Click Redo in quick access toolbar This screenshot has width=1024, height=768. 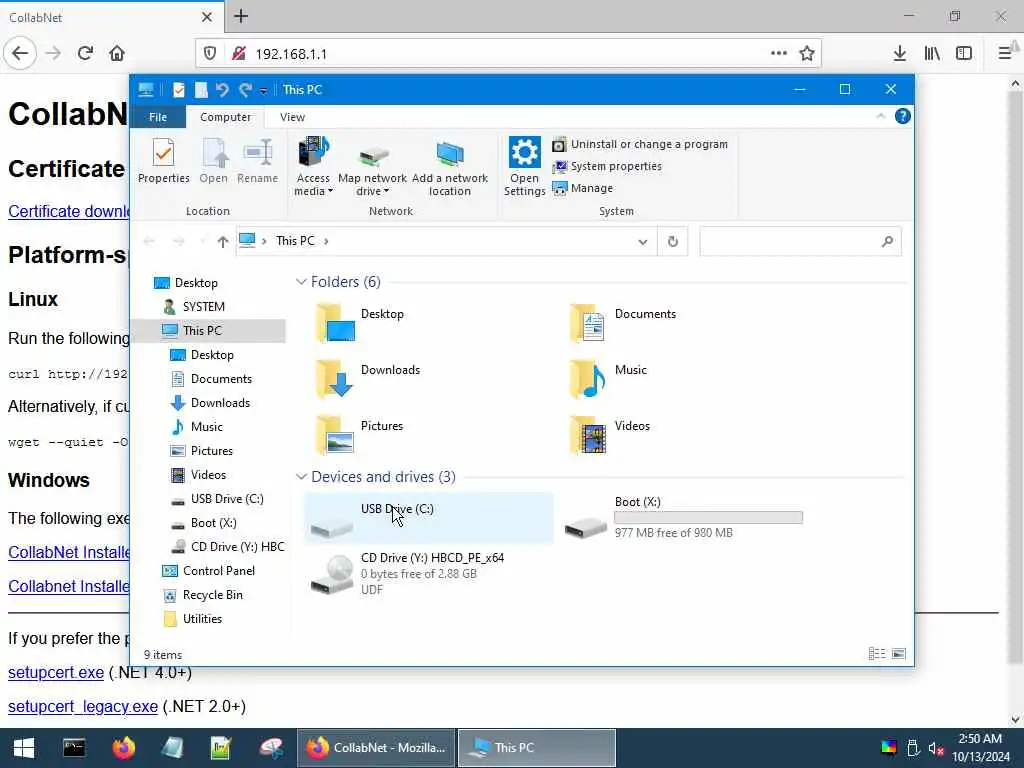(x=245, y=89)
